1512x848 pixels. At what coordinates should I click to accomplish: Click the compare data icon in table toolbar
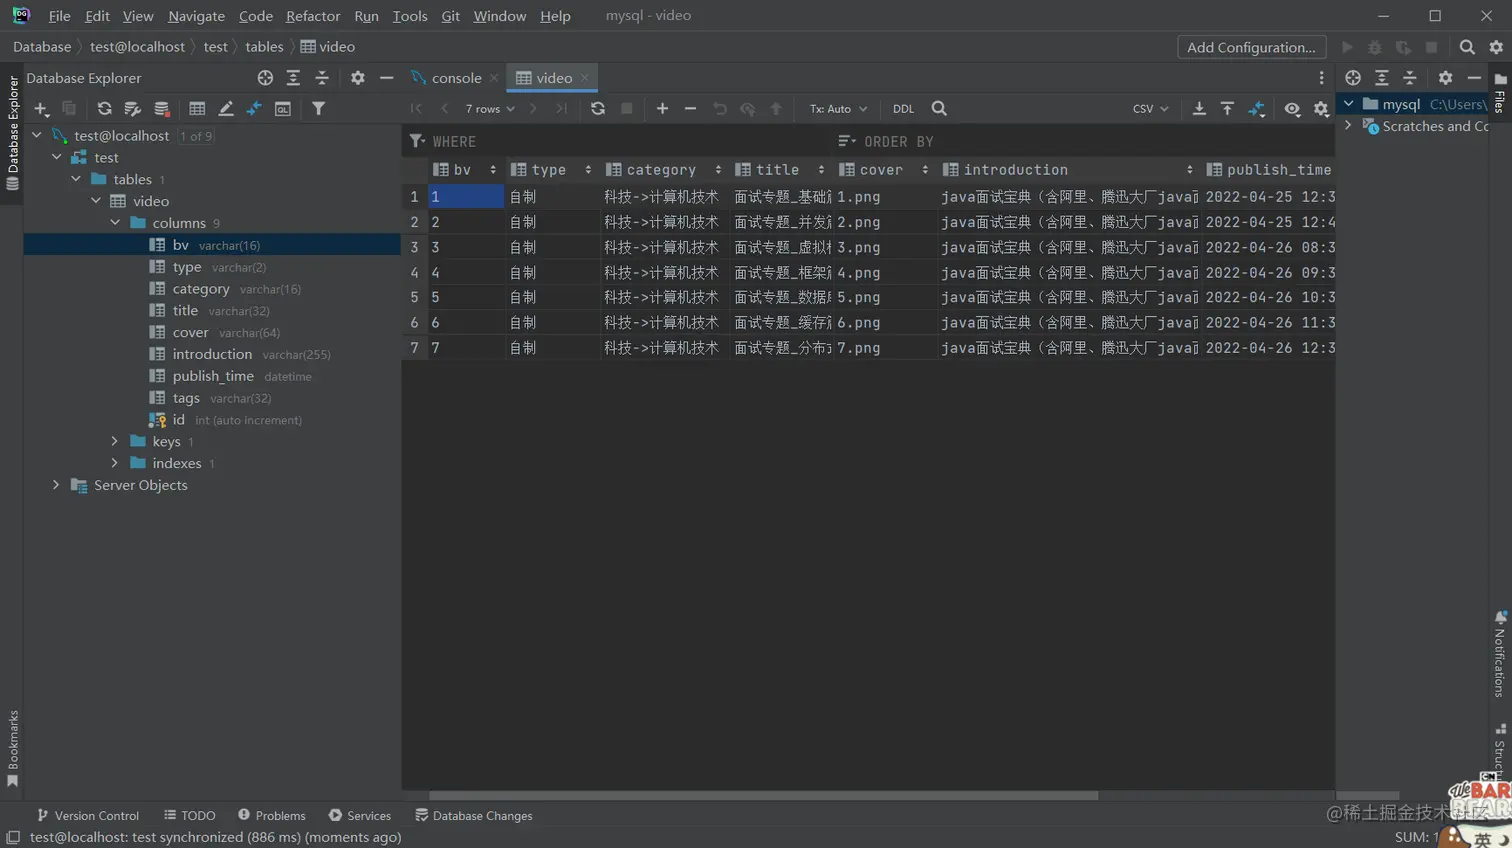coord(1257,109)
